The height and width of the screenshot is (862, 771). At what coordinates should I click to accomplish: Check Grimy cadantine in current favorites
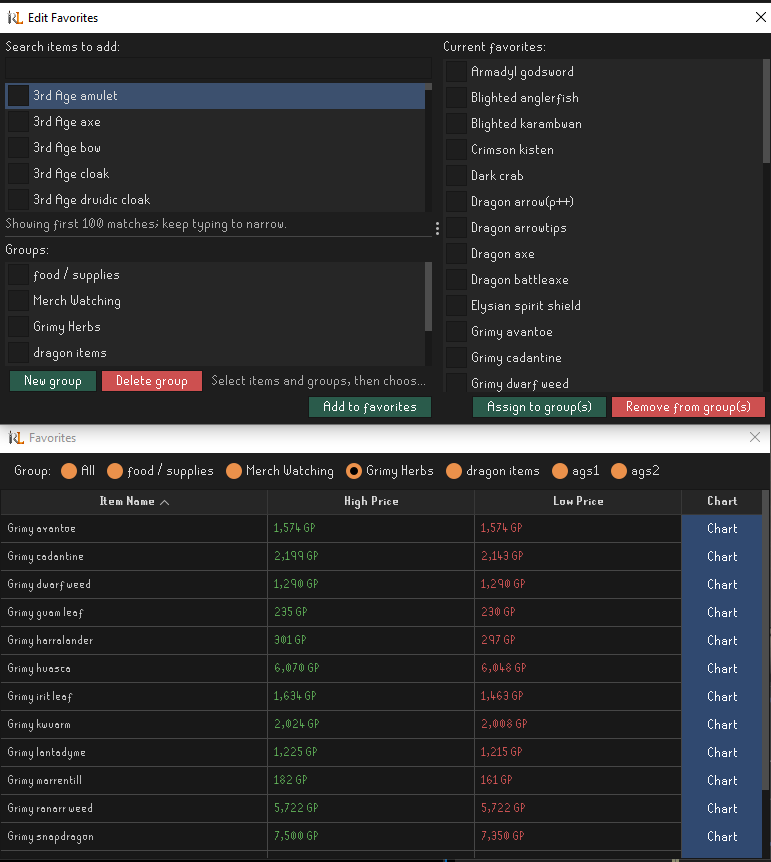[456, 358]
